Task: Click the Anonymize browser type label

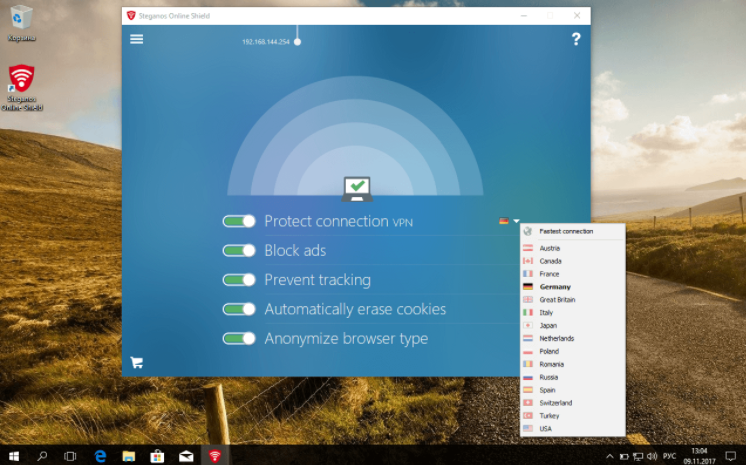Action: [x=346, y=338]
